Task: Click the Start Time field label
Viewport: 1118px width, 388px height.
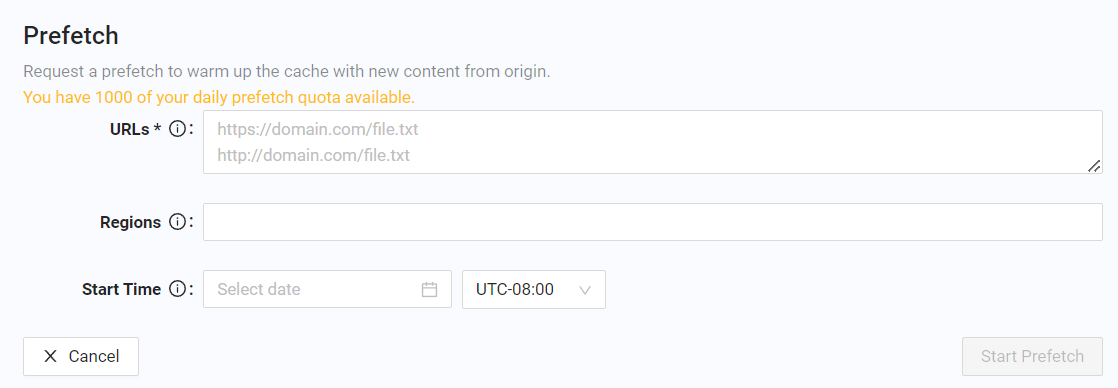Action: 121,290
